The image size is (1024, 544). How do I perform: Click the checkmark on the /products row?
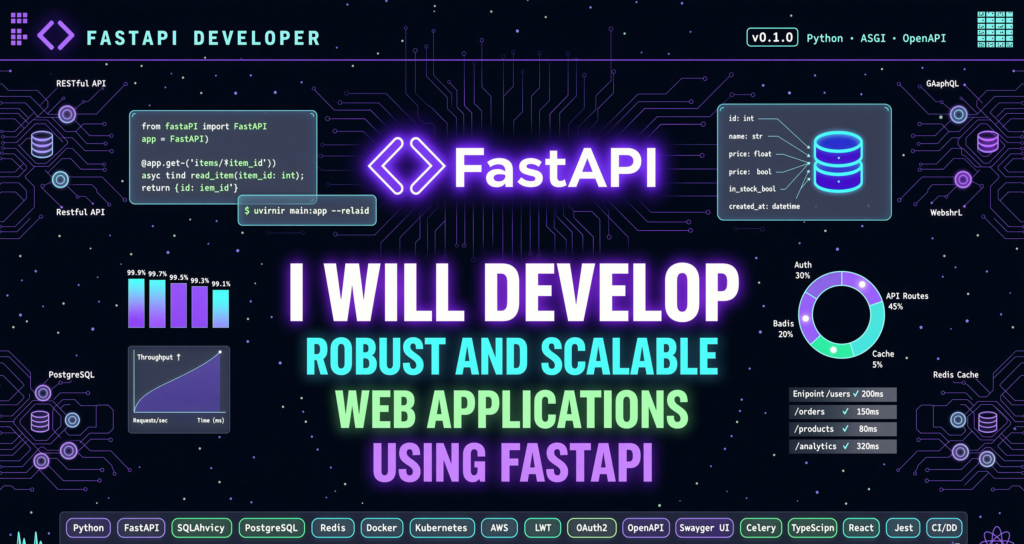[846, 429]
